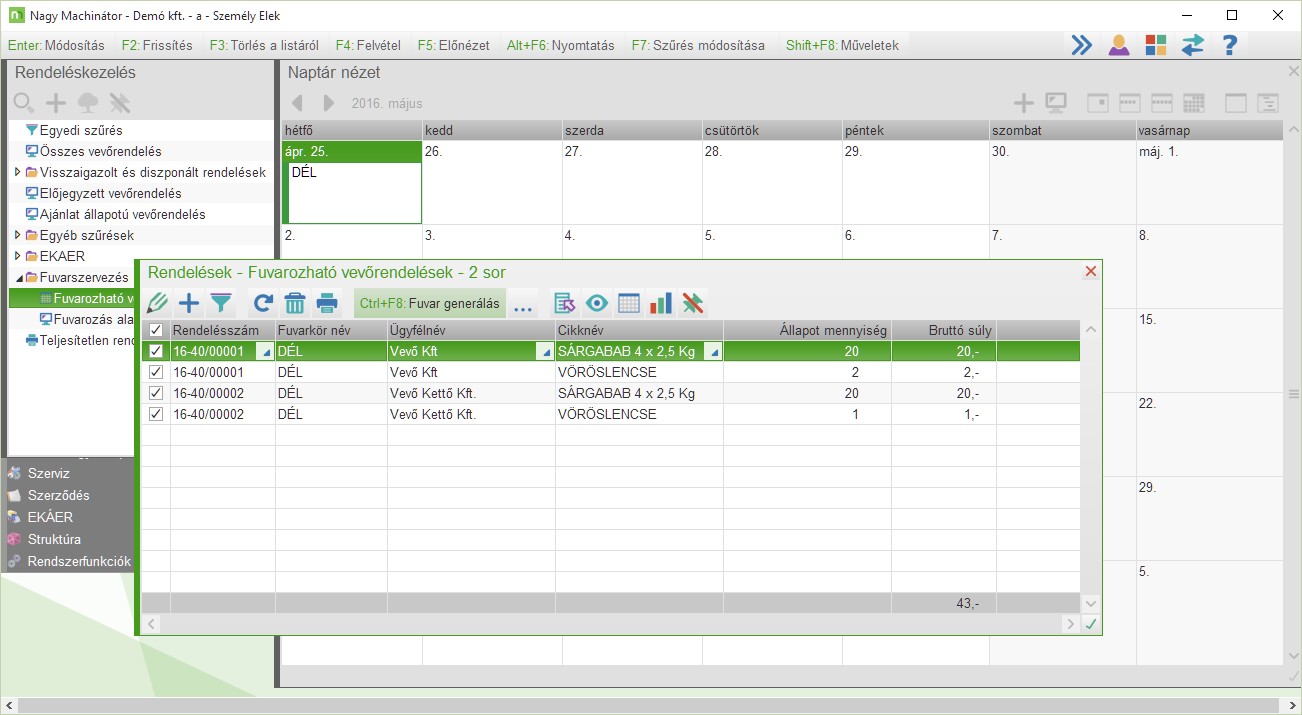Viewport: 1302px width, 715px height.
Task: Click the edit pencil icon in Rendelések toolbar
Action: click(158, 304)
